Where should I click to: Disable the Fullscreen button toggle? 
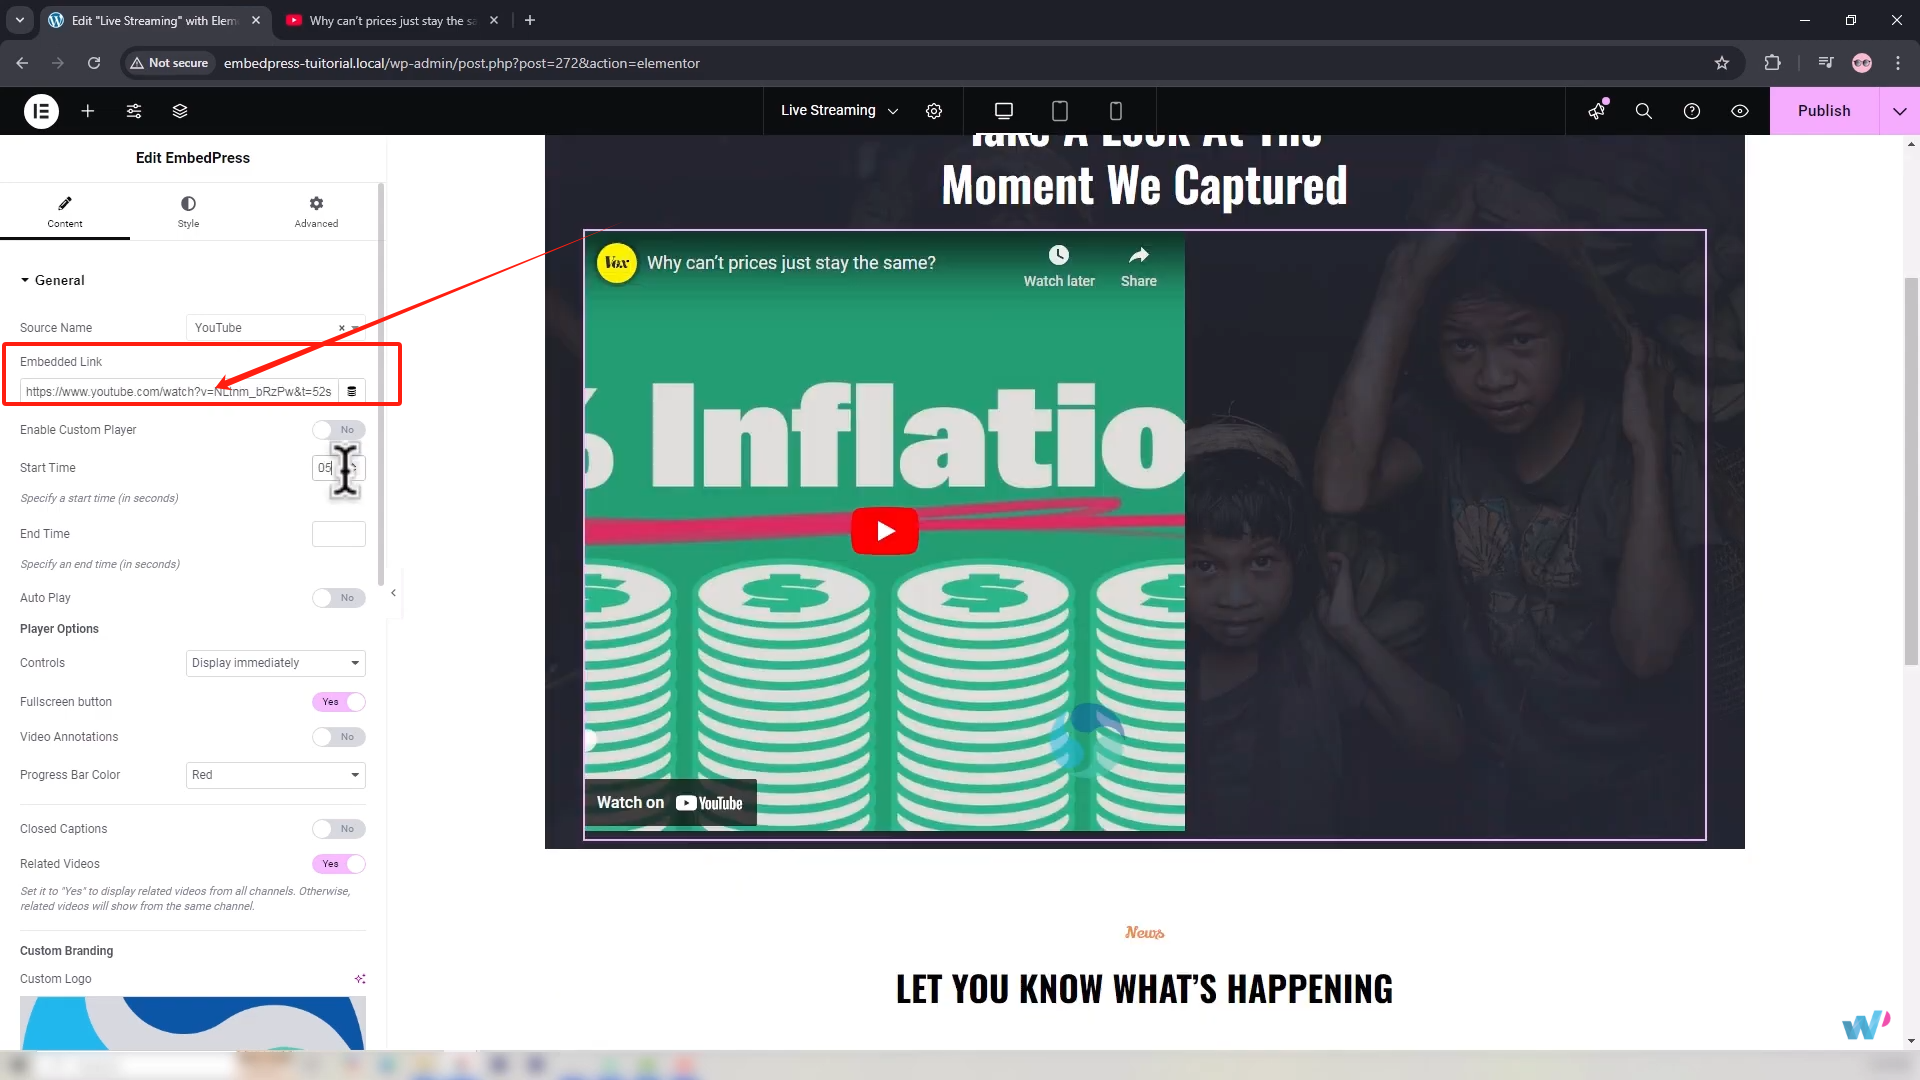pos(338,702)
